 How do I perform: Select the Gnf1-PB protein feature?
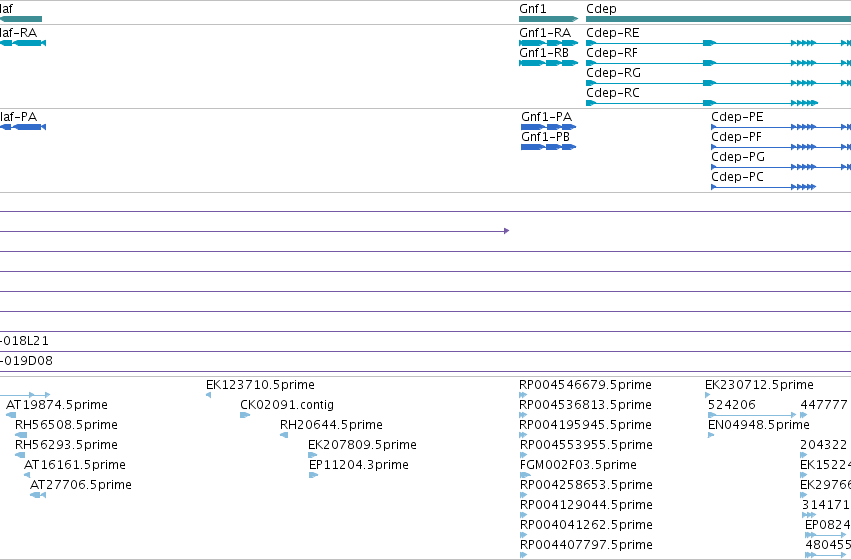point(548,147)
